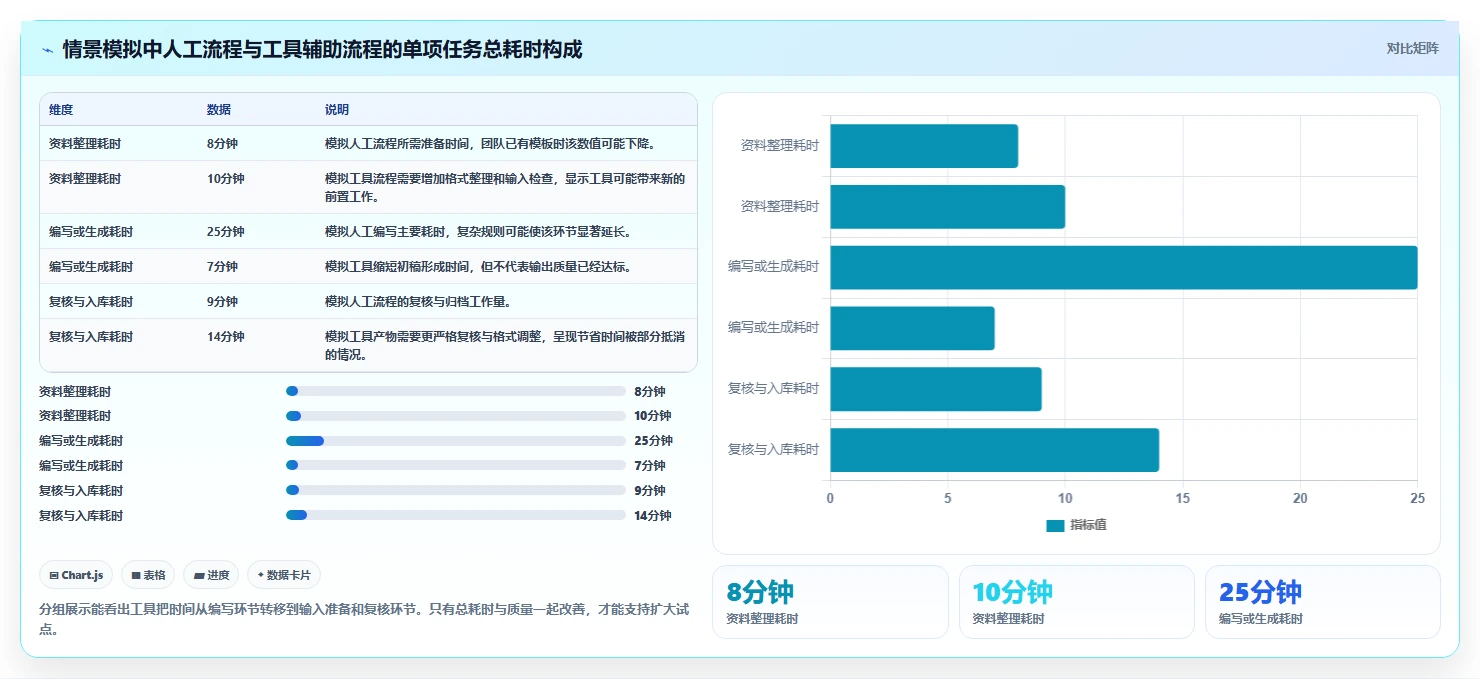Click the x-axis tick label 20
The image size is (1480, 679).
tap(1300, 498)
